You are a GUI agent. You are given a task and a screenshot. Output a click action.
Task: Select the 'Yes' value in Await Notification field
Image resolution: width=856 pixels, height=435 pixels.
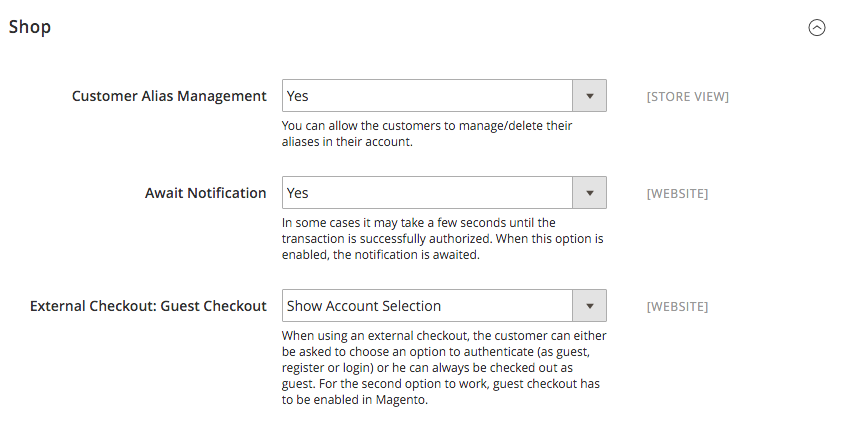tap(426, 193)
